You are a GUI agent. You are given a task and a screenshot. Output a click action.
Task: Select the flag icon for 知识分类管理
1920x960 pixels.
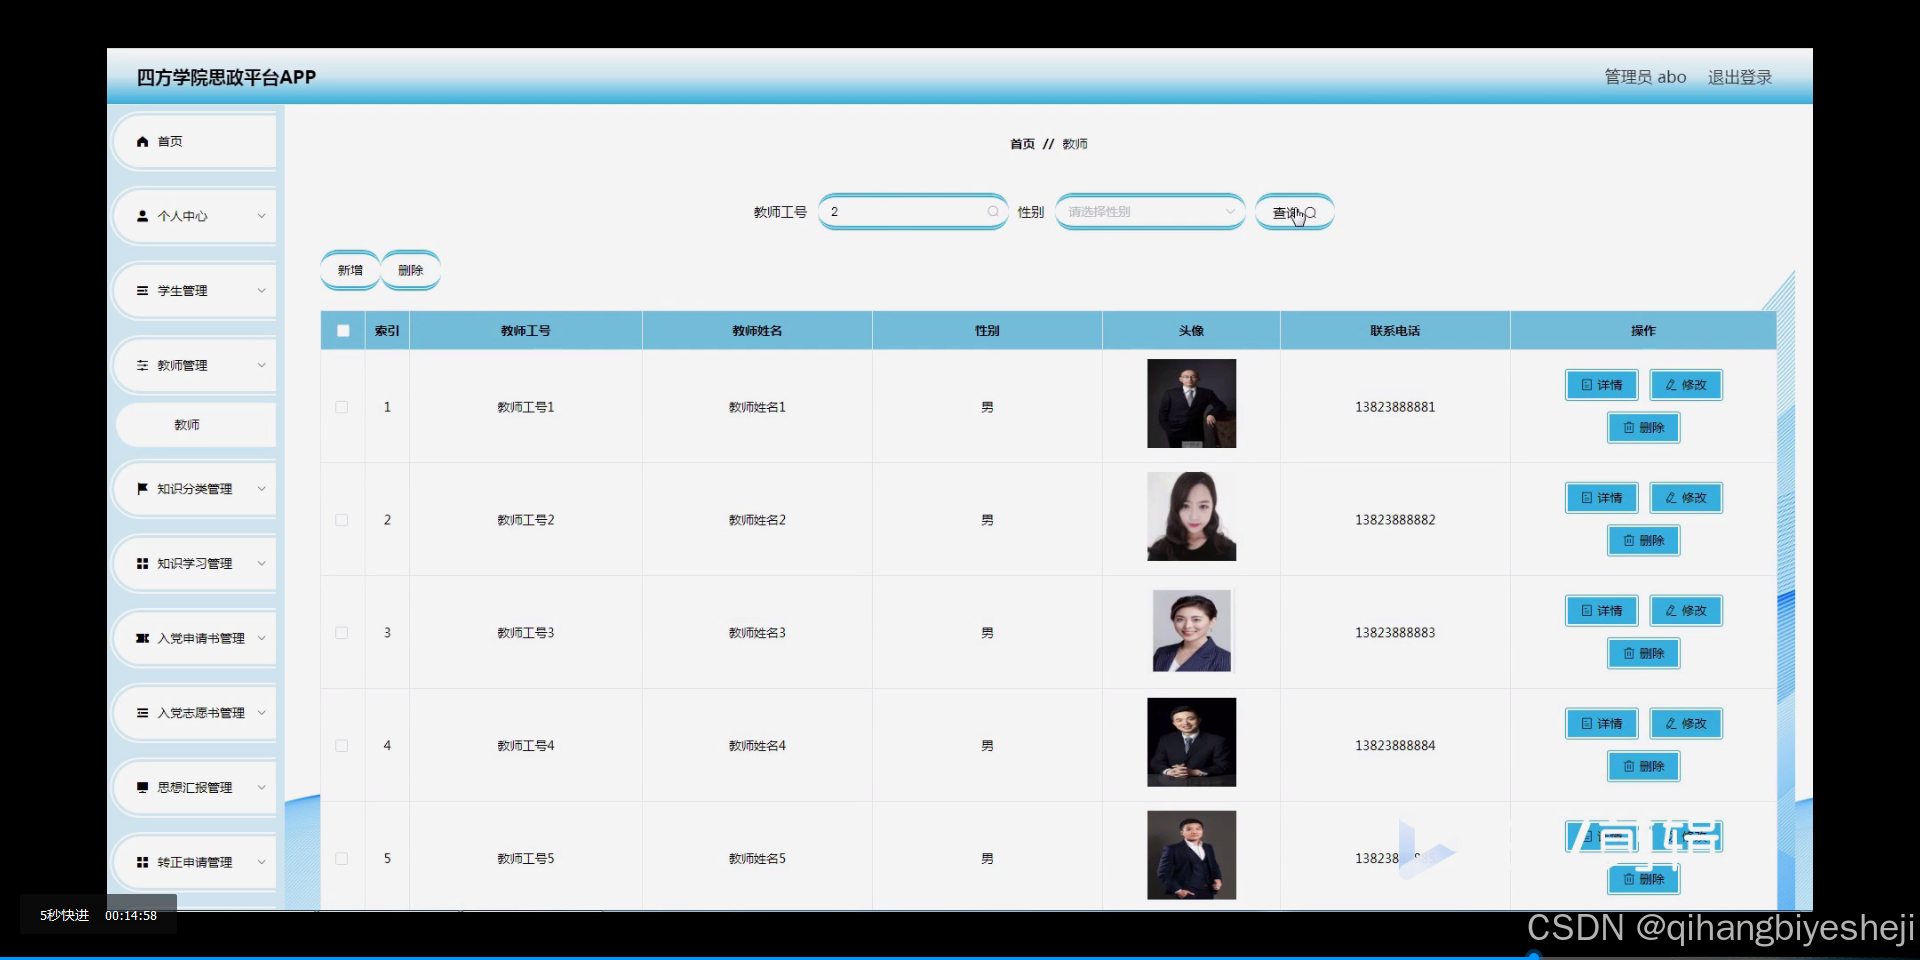click(x=141, y=489)
